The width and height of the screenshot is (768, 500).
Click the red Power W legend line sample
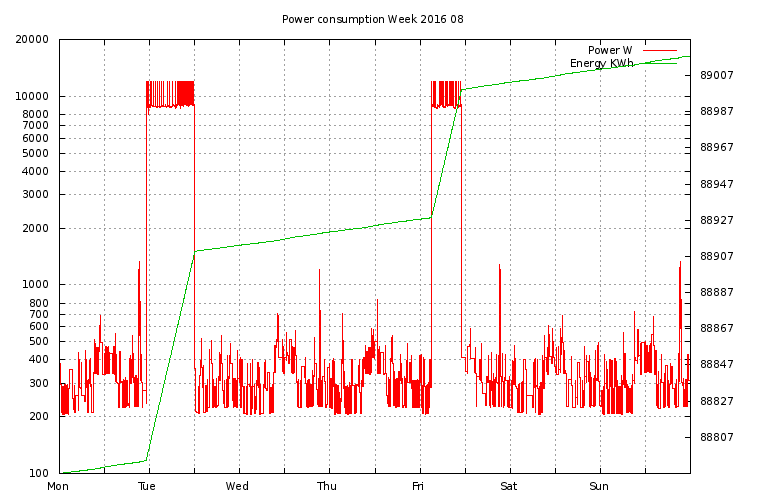(660, 50)
